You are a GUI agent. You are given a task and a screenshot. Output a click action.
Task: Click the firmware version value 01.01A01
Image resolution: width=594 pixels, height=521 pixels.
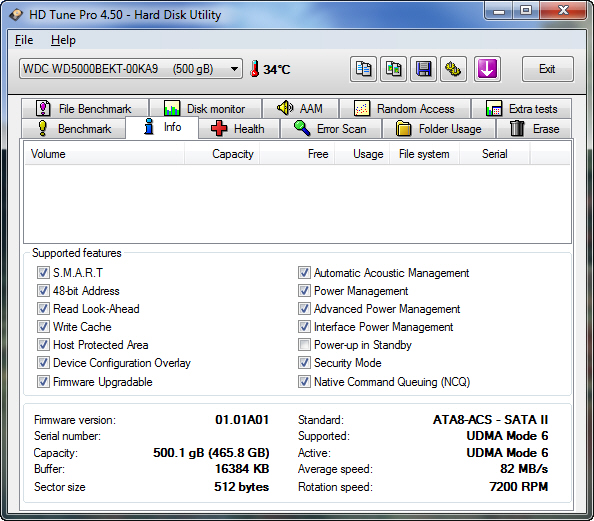point(242,420)
